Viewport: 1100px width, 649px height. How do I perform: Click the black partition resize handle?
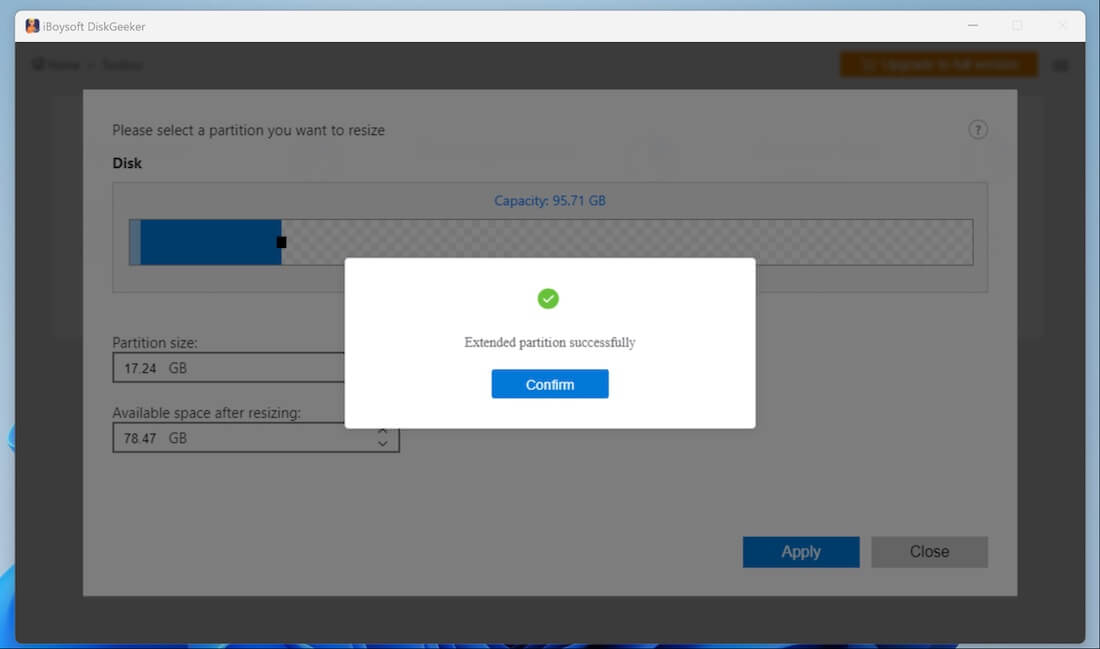281,242
